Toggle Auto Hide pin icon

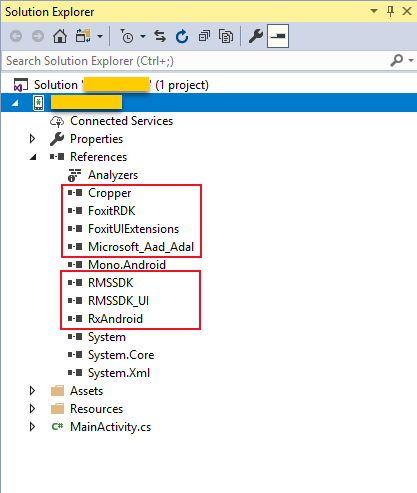click(x=390, y=11)
